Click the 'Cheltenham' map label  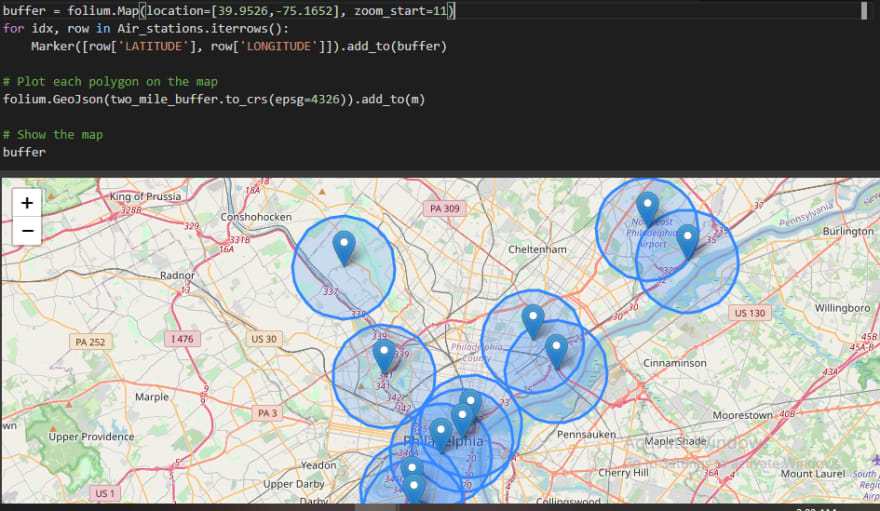click(537, 249)
